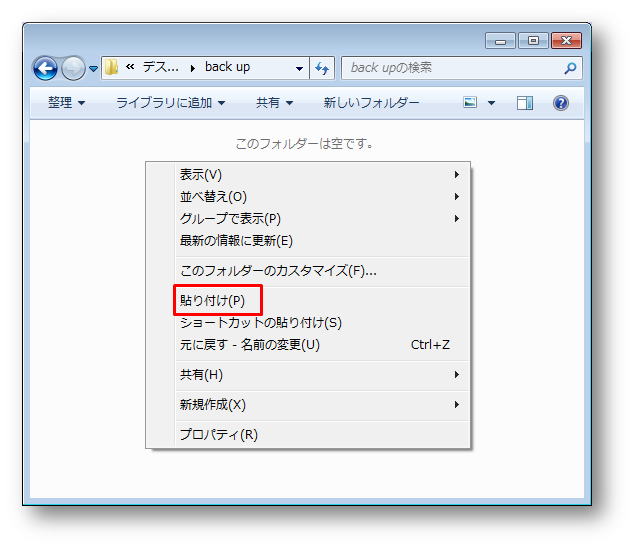Screen dimensions: 634x548
Task: Choose 元に戻す - 名前の変更(U)
Action: coord(323,345)
